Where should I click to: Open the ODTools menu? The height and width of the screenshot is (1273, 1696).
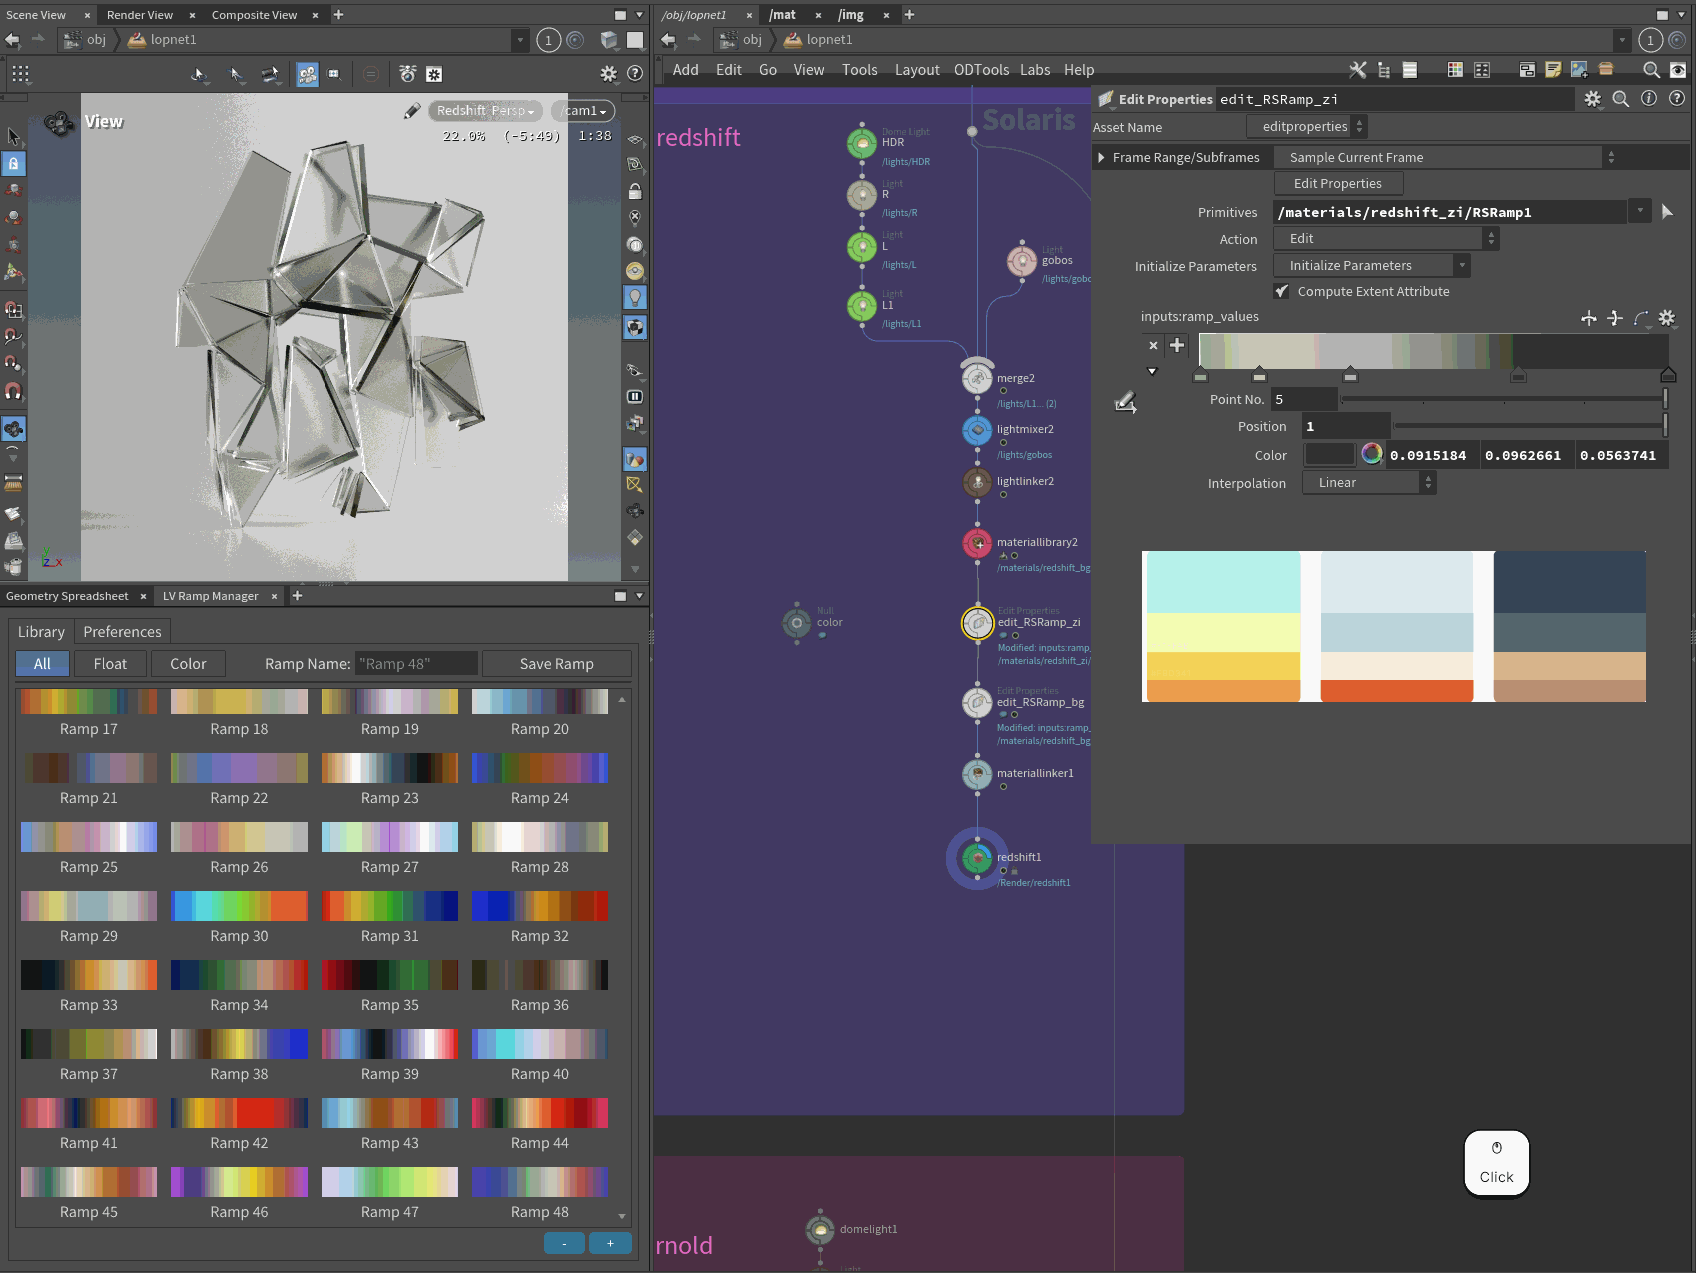point(981,70)
